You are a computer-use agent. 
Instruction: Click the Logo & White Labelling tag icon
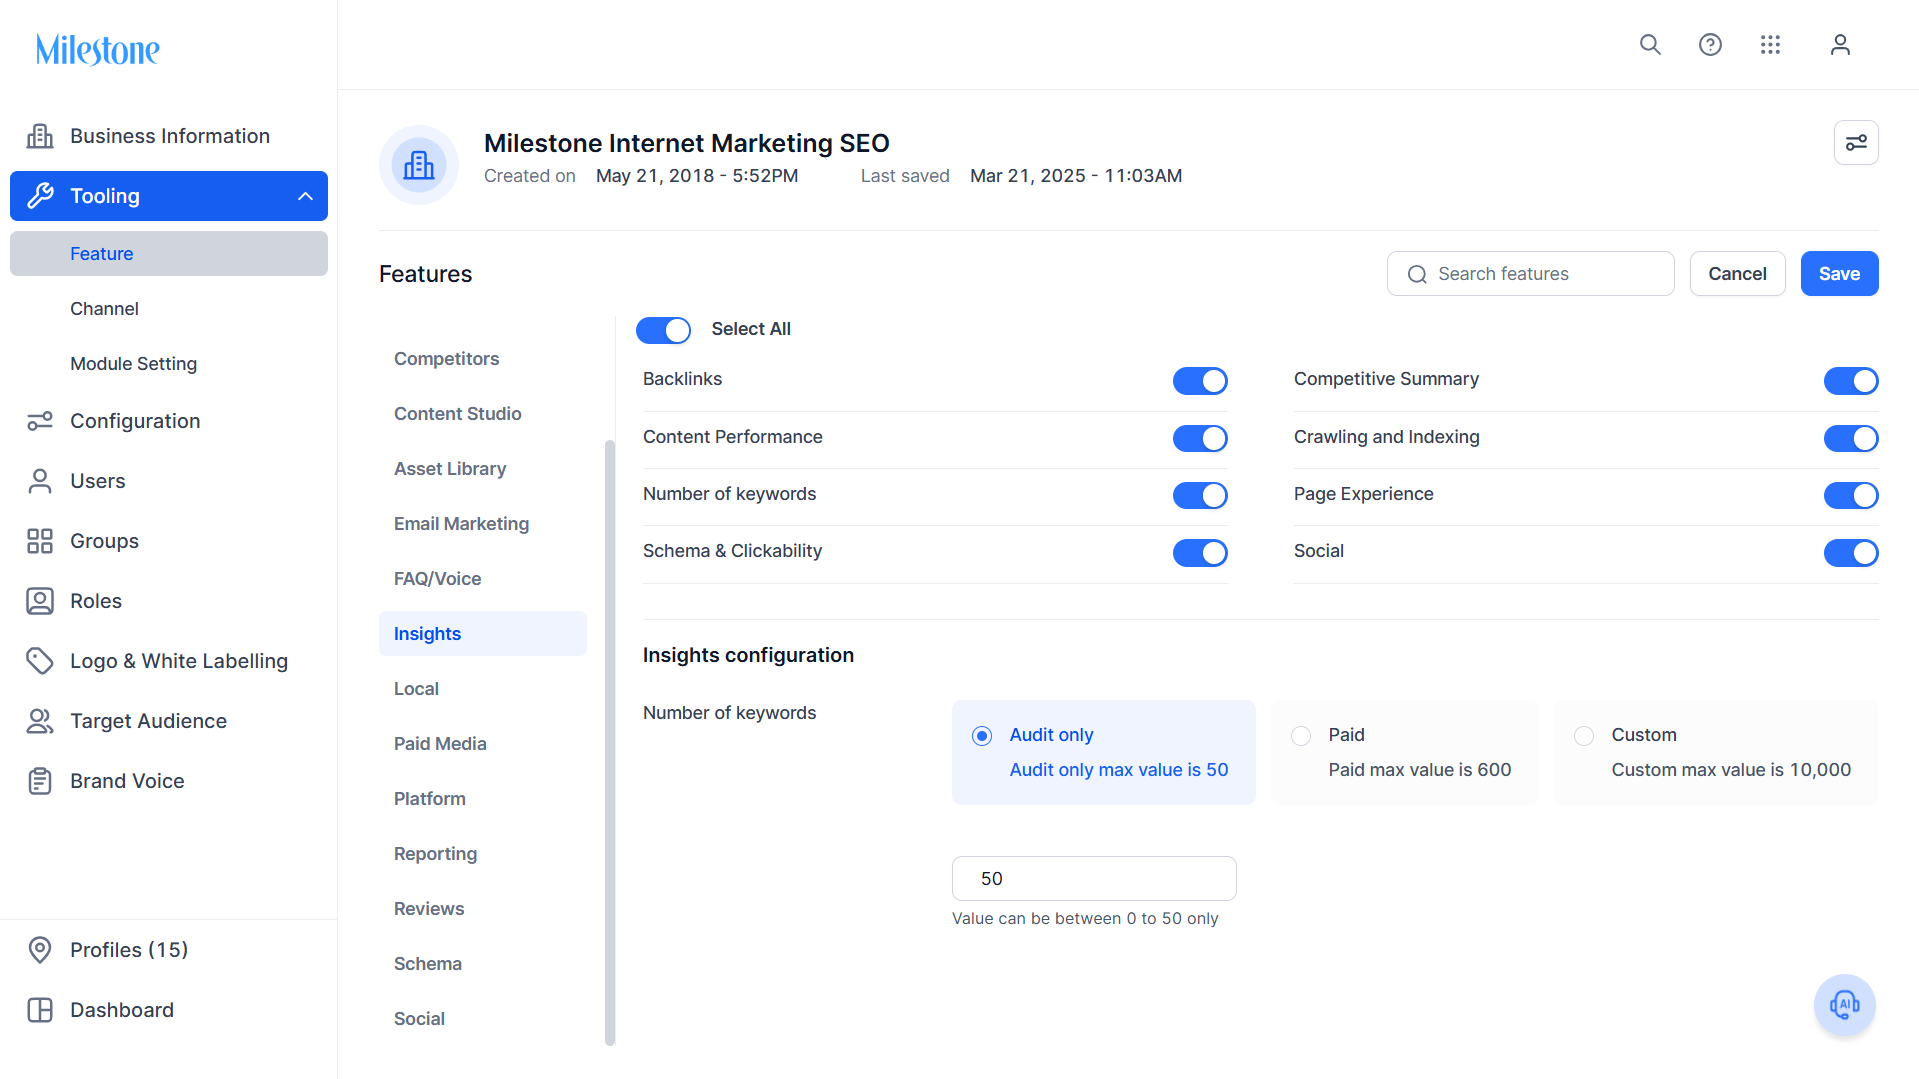point(40,661)
